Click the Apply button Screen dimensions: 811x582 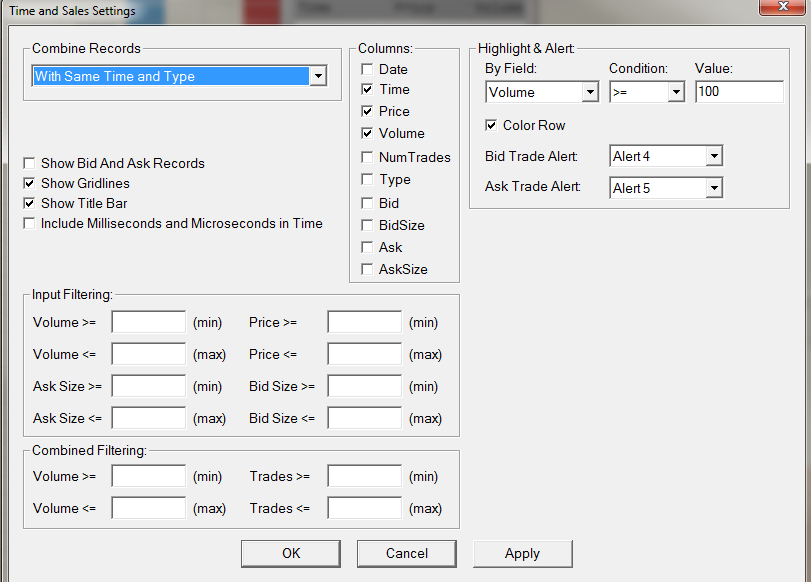click(522, 554)
